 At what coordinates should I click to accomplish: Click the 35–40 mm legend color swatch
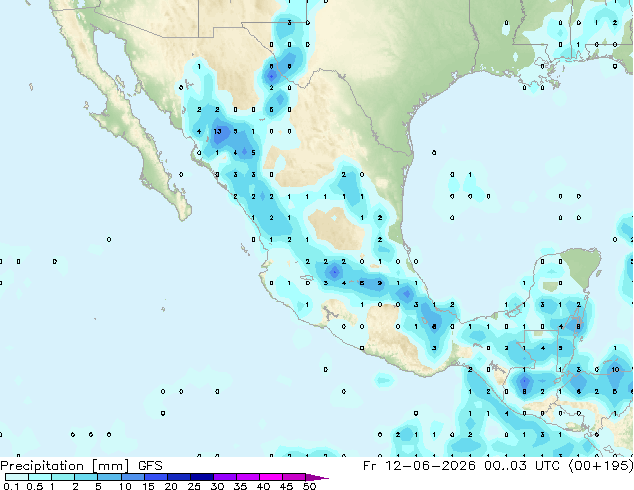[x=248, y=477]
